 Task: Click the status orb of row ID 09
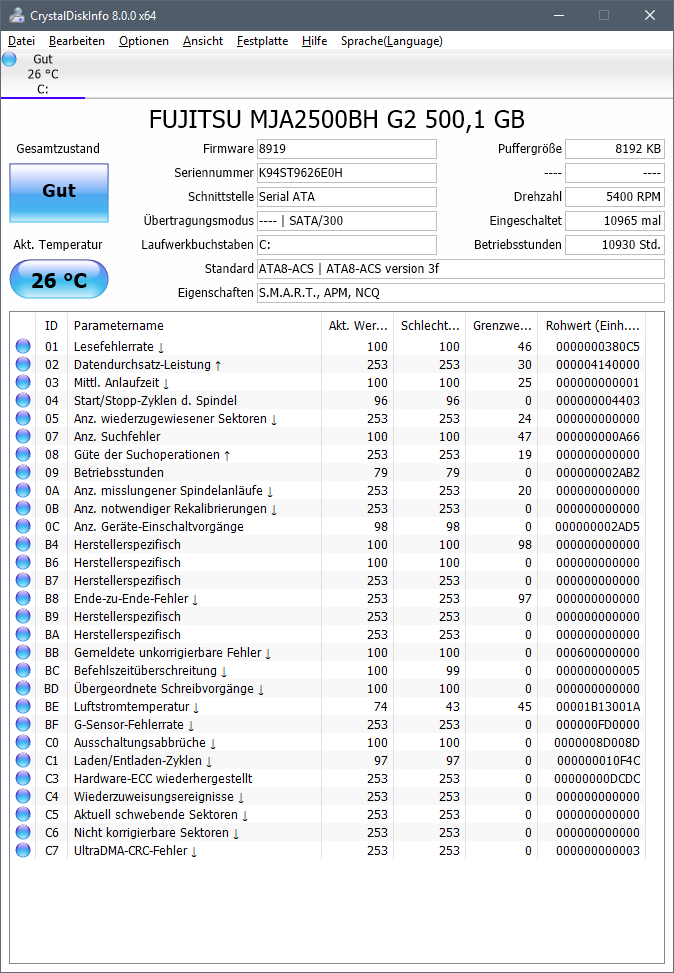23,472
